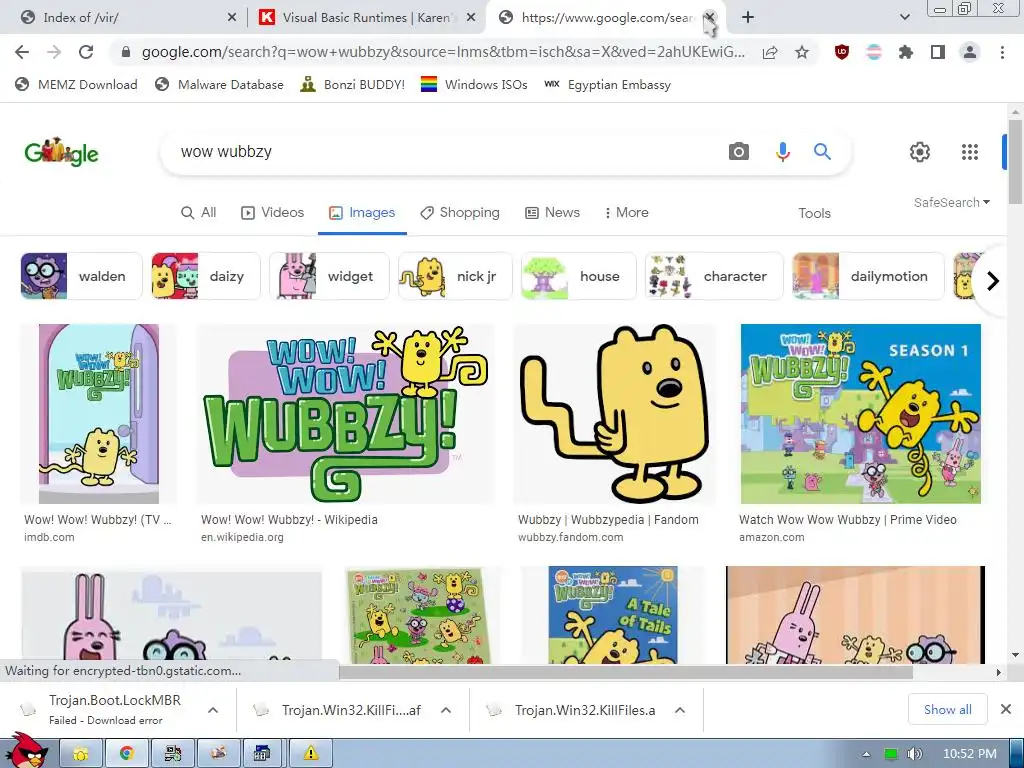This screenshot has height=768, width=1024.
Task: Click the wow wubbzy search field
Action: 444,152
